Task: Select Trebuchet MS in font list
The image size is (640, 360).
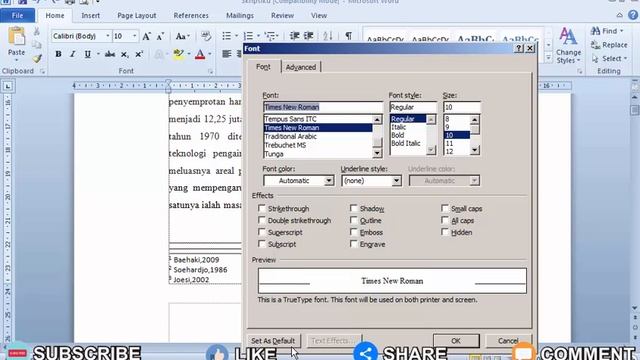Action: coord(285,145)
